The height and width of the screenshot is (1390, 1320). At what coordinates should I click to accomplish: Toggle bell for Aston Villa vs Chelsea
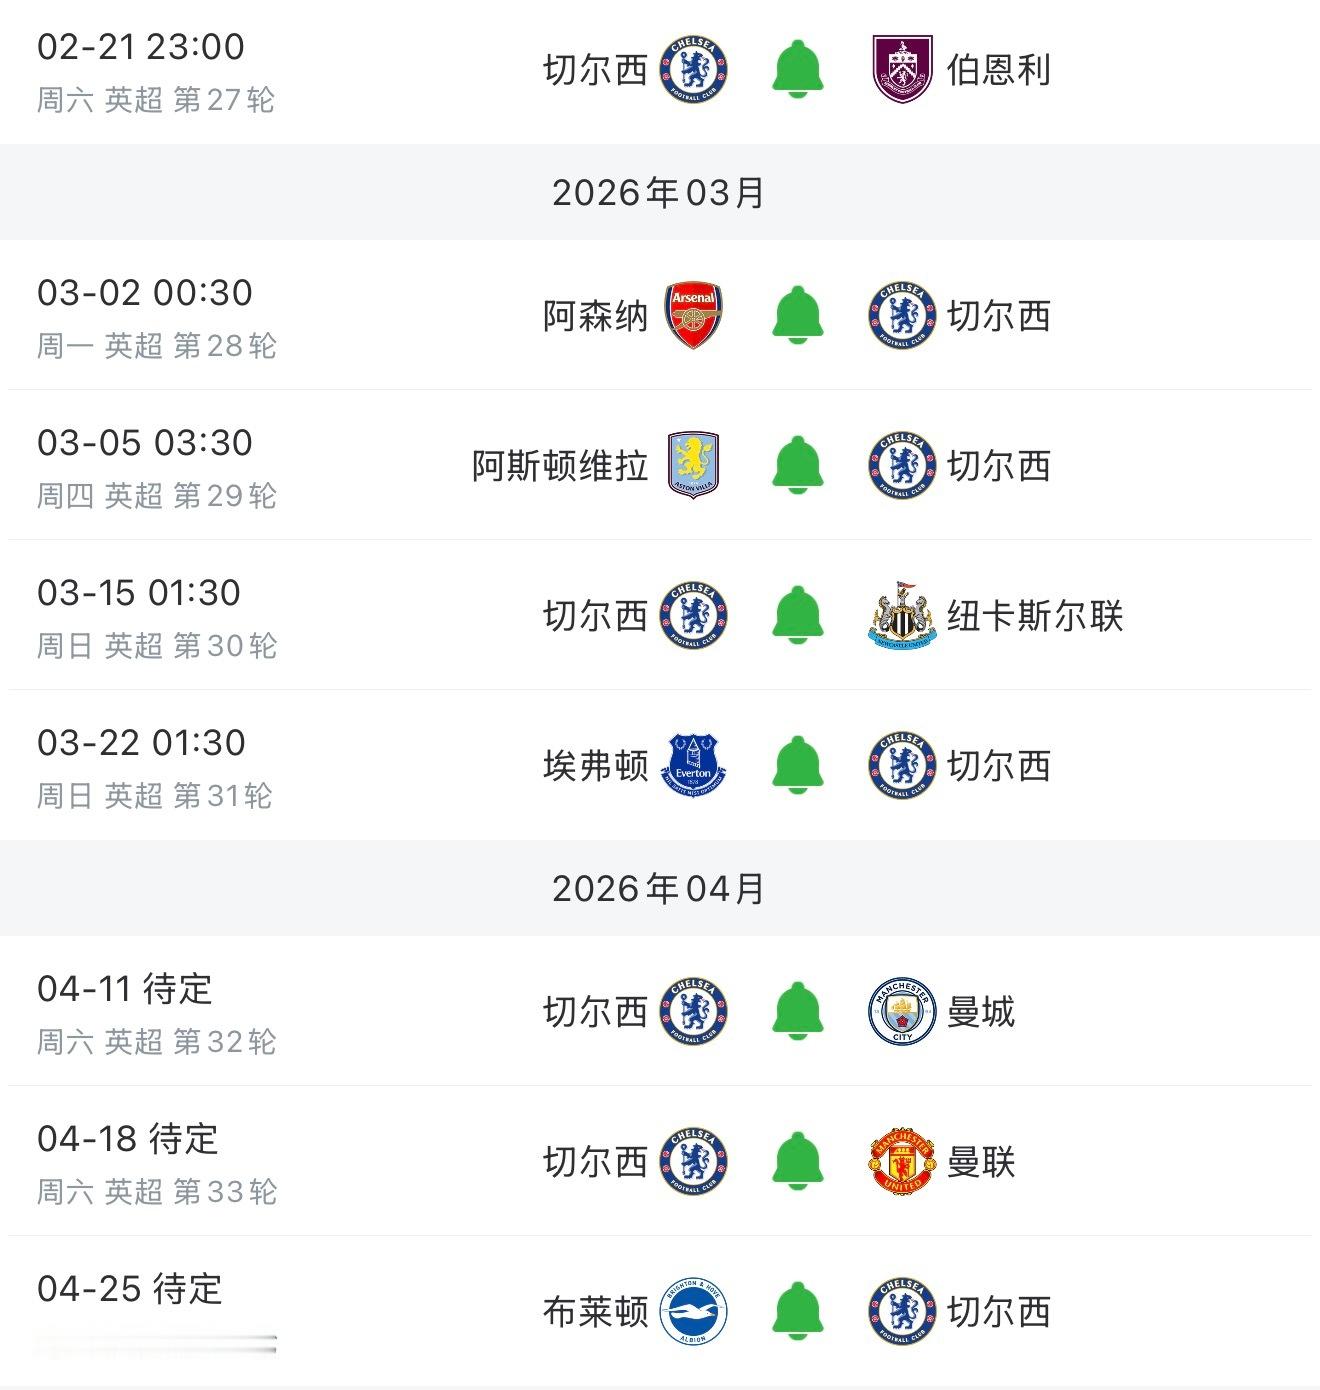(x=798, y=466)
